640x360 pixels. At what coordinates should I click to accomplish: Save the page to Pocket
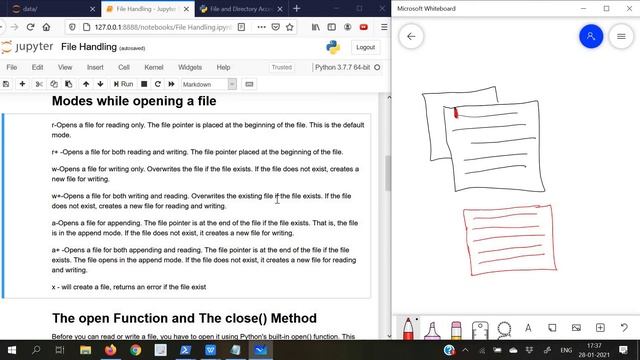coord(276,27)
